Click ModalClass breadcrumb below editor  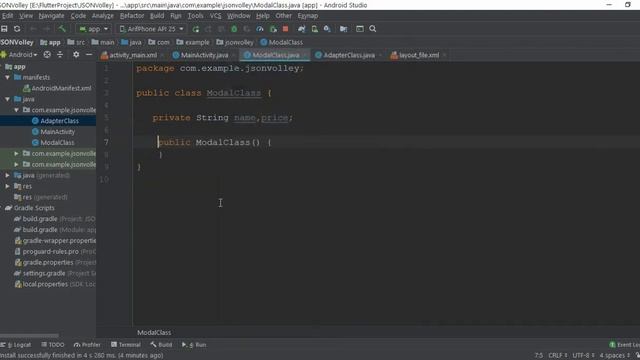click(154, 333)
